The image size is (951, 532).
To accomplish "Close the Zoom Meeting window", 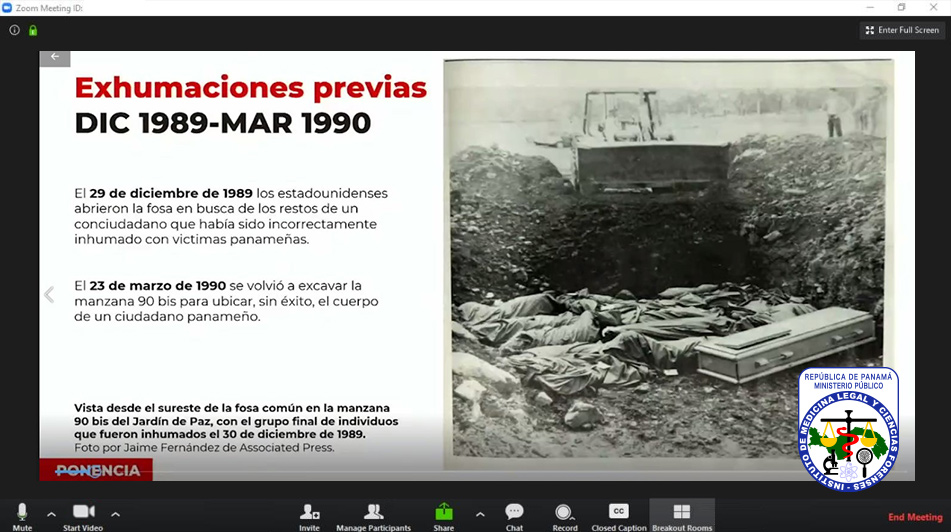I will [x=933, y=7].
